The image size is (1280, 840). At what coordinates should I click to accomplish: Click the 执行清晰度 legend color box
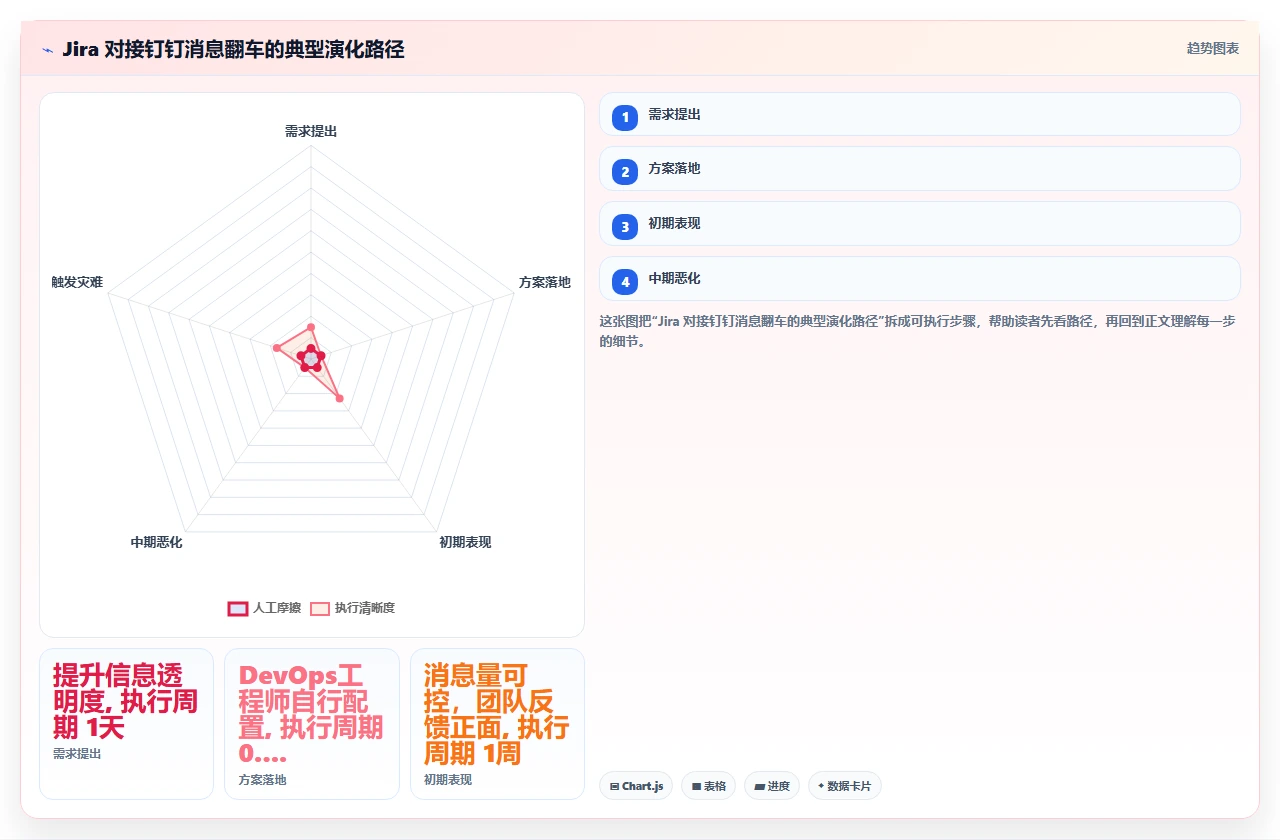point(320,608)
